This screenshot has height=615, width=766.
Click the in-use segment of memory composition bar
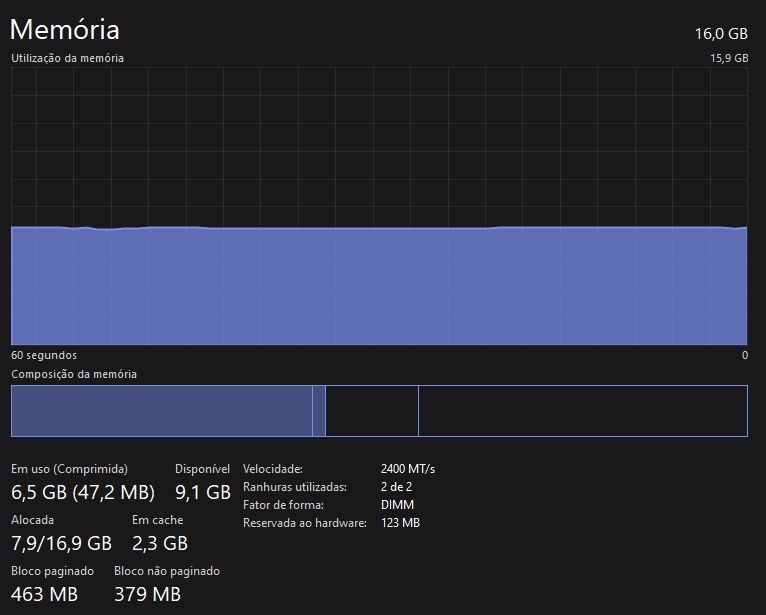click(162, 411)
